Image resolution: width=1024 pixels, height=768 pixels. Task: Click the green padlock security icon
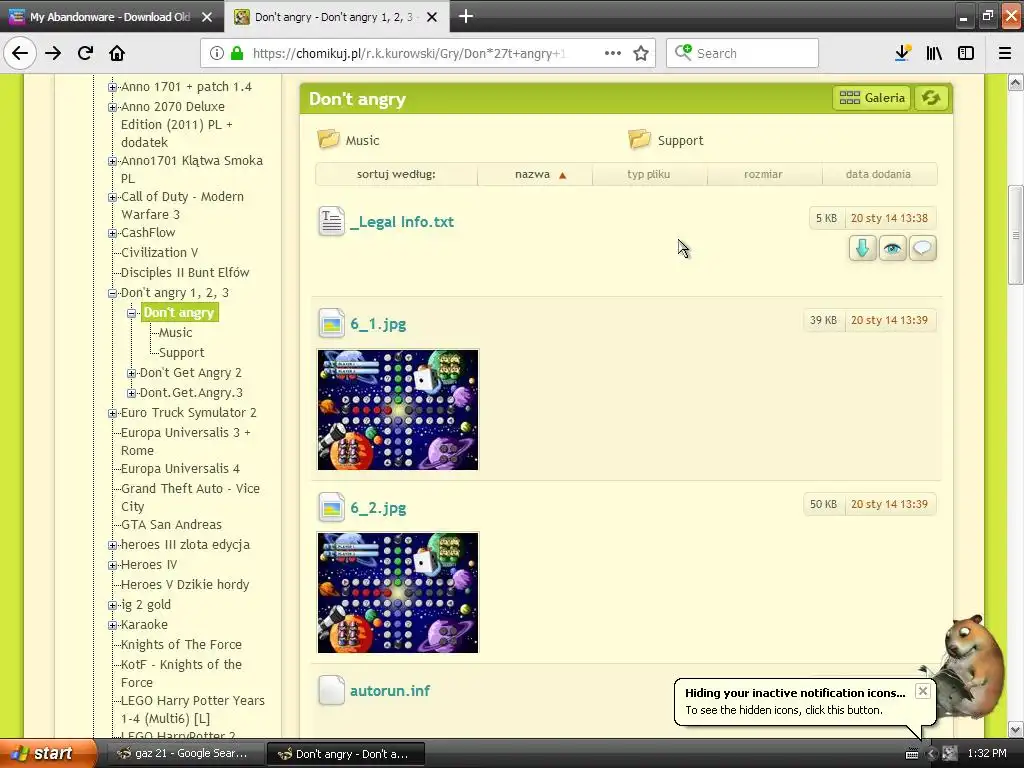[x=237, y=53]
